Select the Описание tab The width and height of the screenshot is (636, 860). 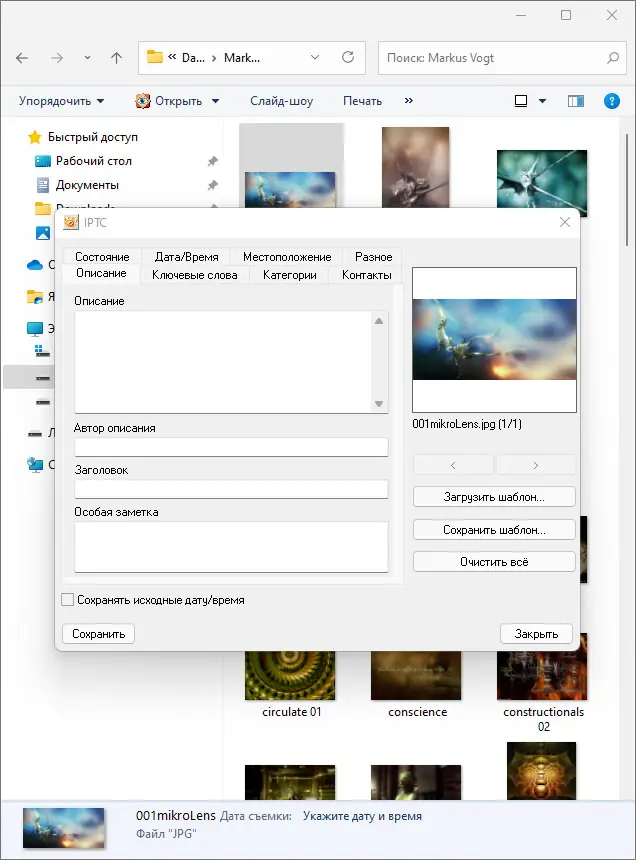(x=101, y=273)
